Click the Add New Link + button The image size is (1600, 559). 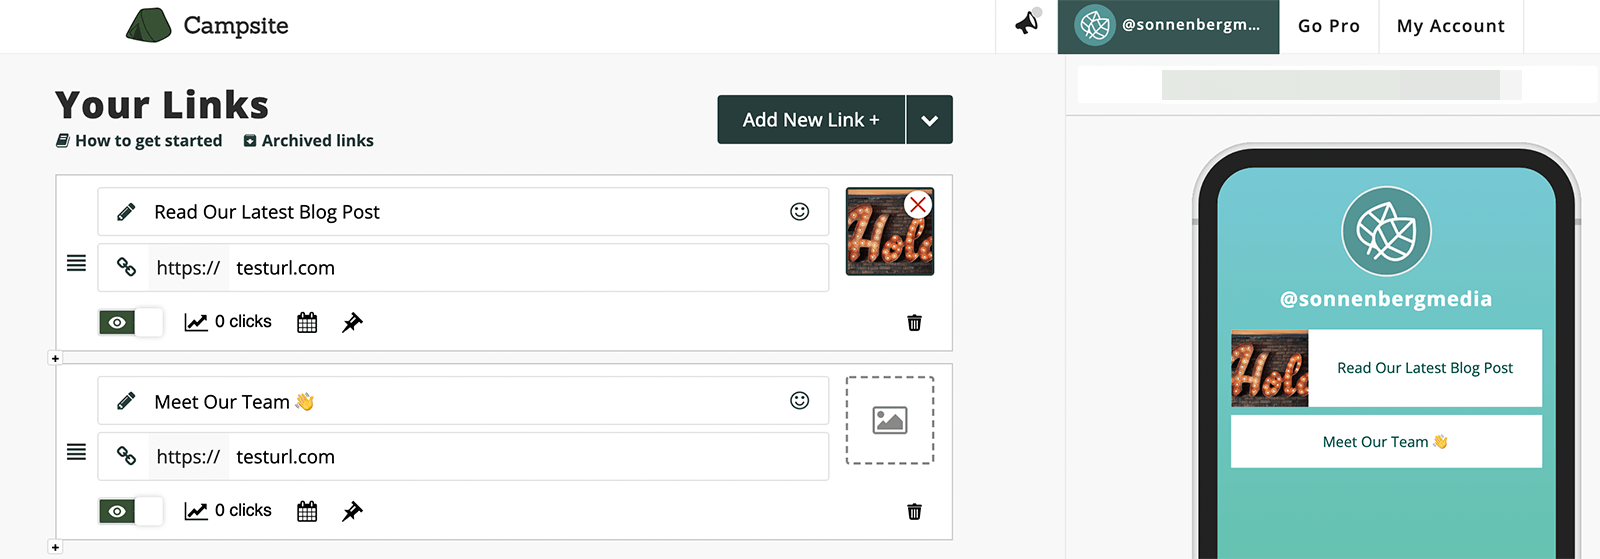[x=811, y=120]
